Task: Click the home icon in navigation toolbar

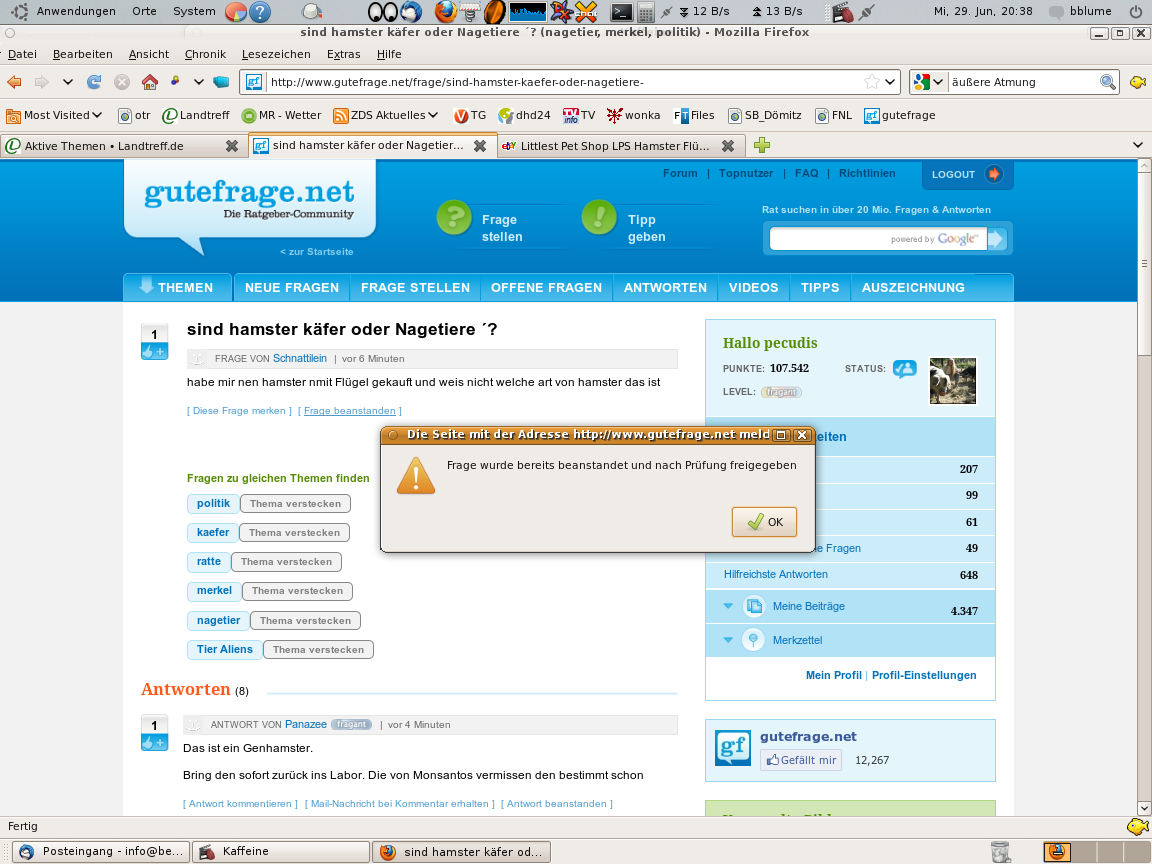Action: pyautogui.click(x=150, y=82)
